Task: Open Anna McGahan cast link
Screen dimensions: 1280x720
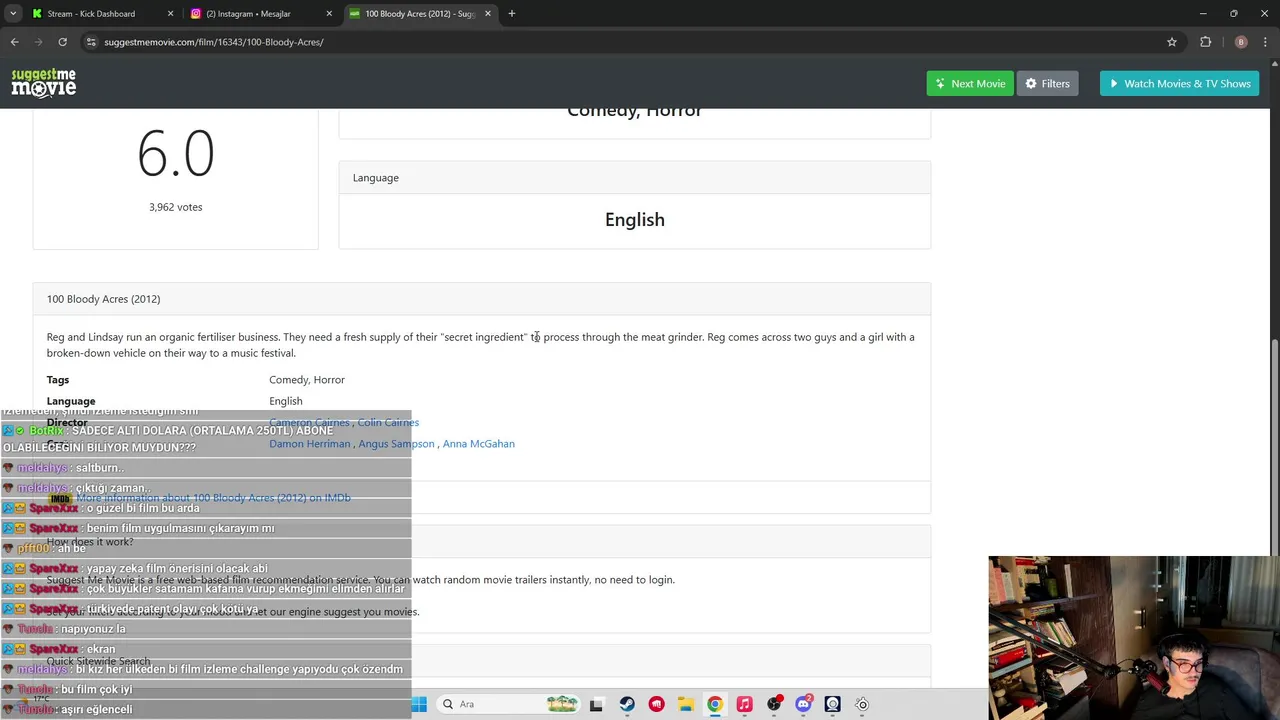Action: click(478, 444)
